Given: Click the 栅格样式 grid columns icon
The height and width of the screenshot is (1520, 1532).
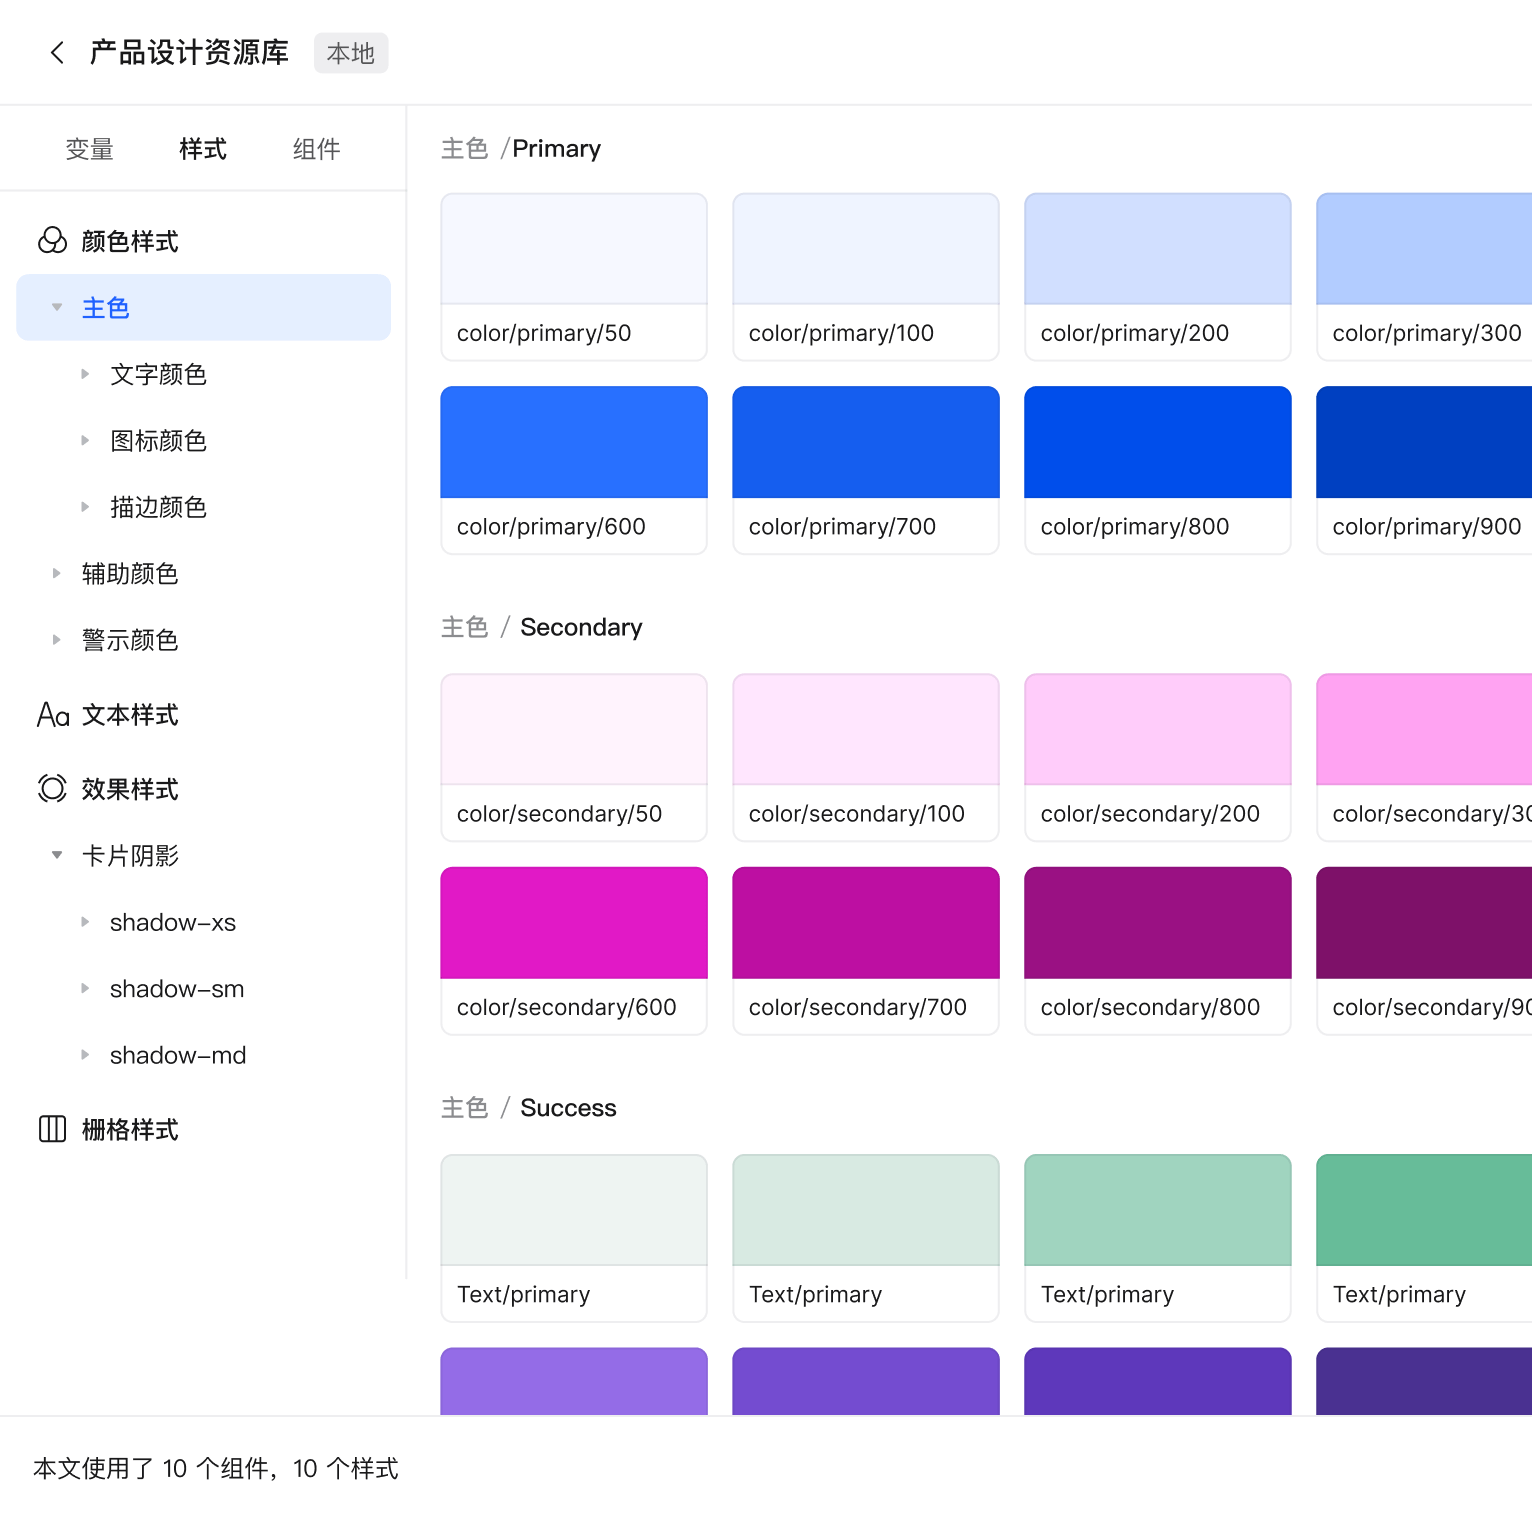Looking at the screenshot, I should 52,1129.
